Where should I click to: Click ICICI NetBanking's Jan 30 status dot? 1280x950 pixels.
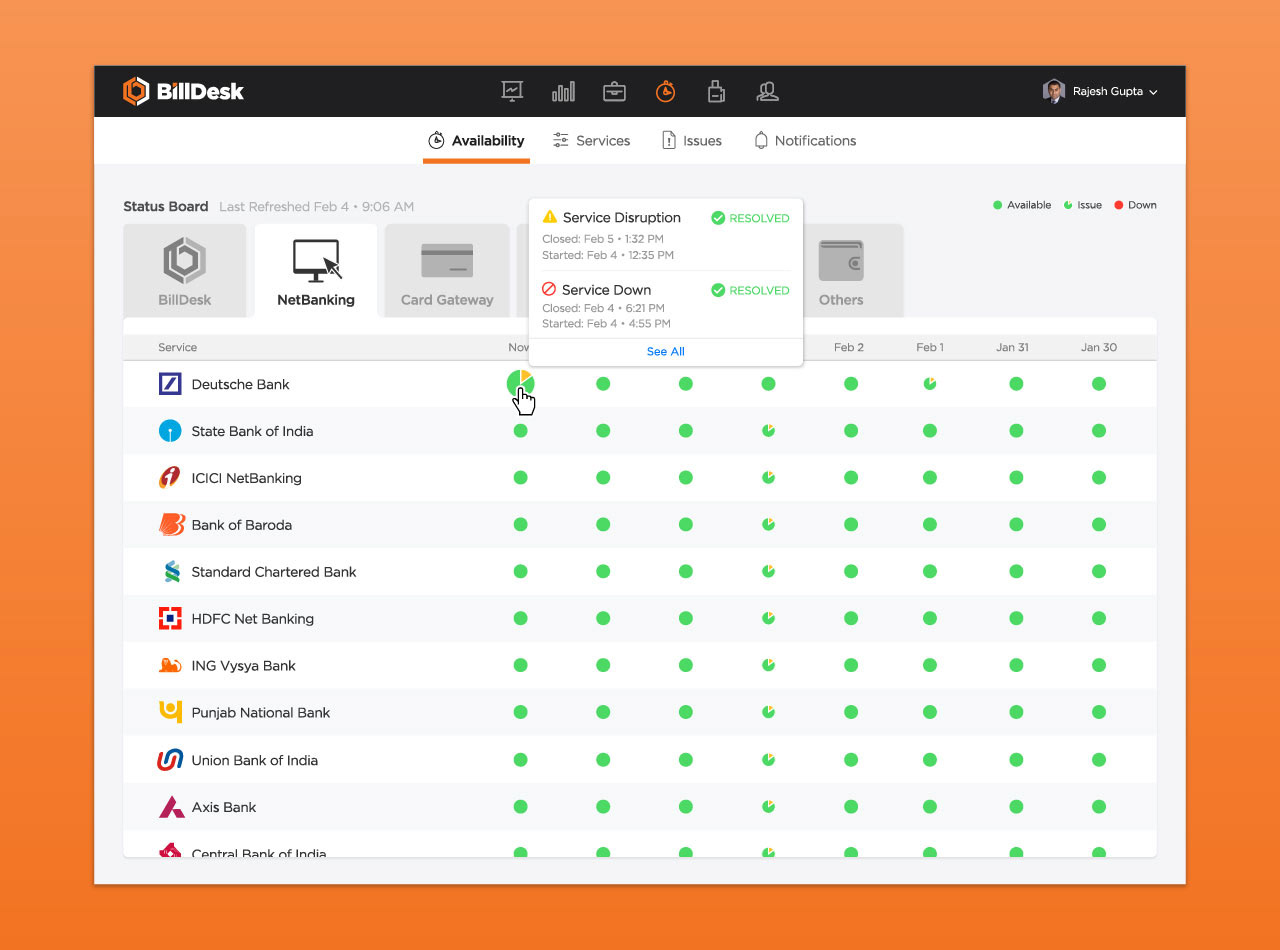(1099, 478)
